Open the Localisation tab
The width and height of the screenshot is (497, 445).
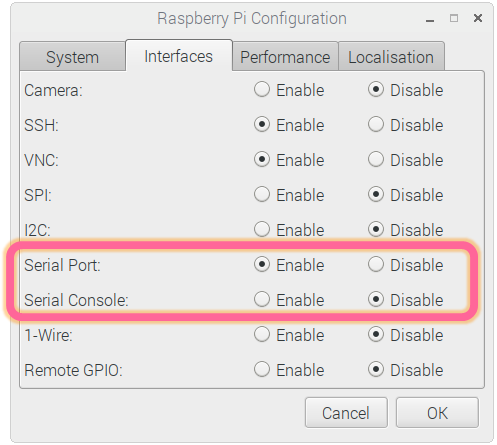click(x=391, y=57)
